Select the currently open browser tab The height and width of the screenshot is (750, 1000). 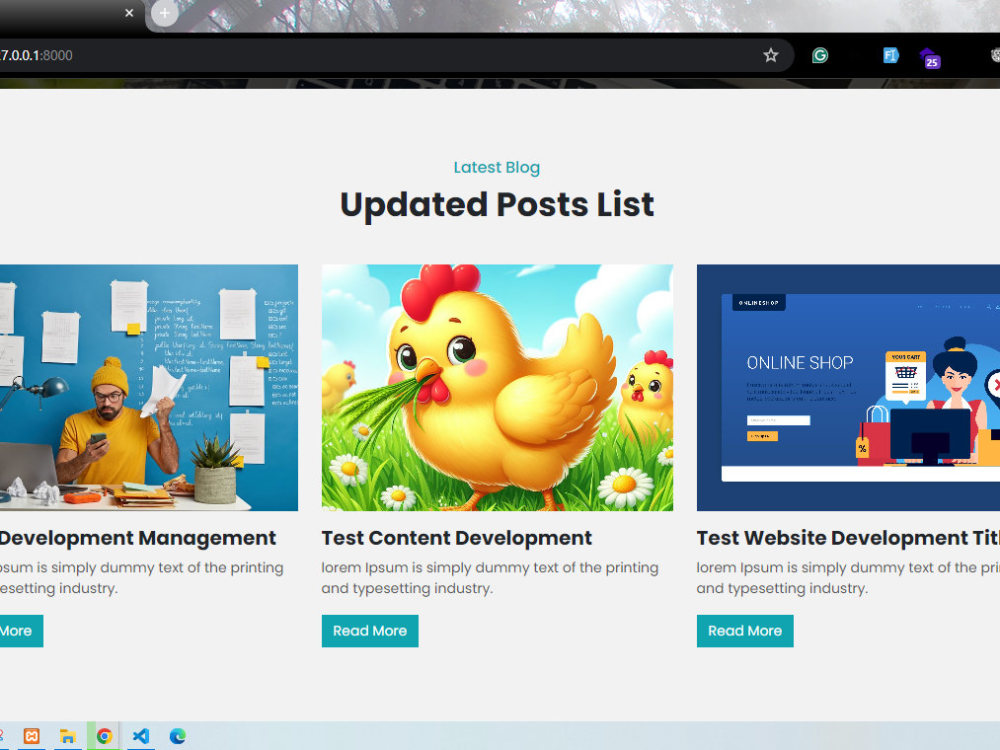click(60, 13)
